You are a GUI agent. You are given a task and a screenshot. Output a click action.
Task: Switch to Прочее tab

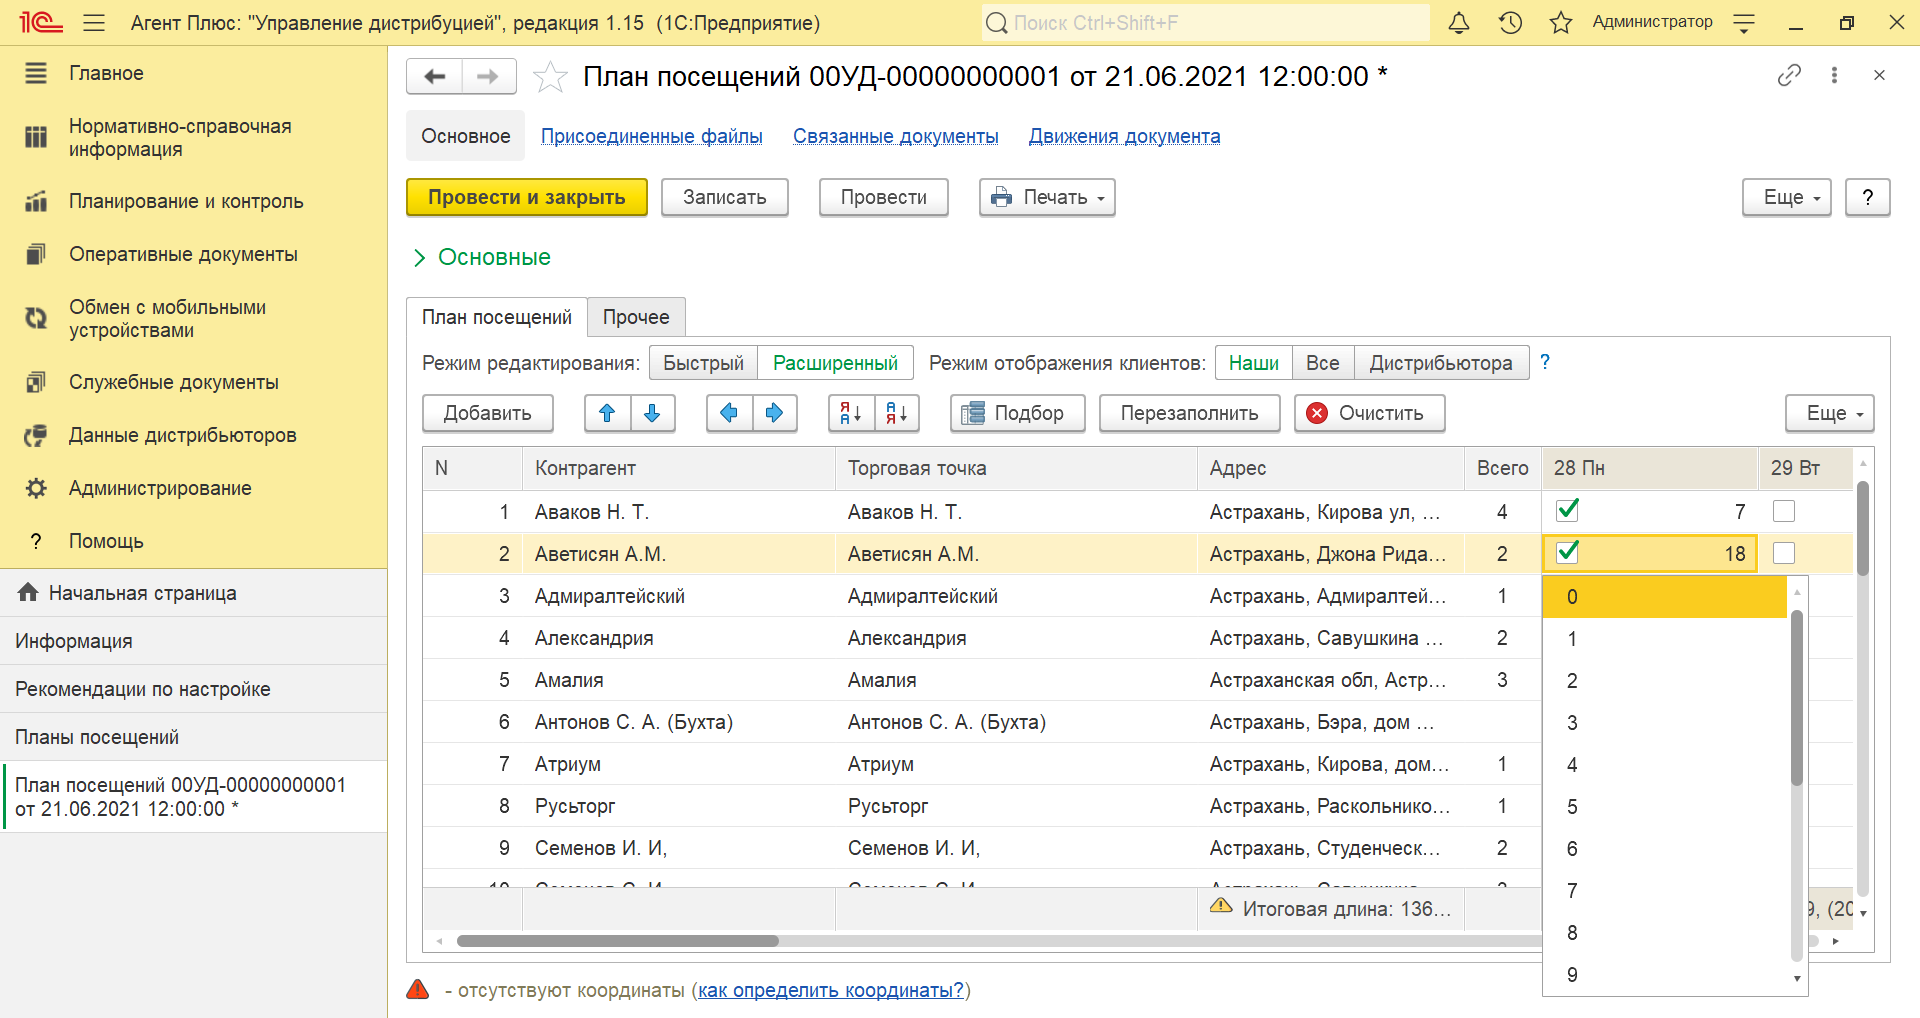click(x=636, y=317)
